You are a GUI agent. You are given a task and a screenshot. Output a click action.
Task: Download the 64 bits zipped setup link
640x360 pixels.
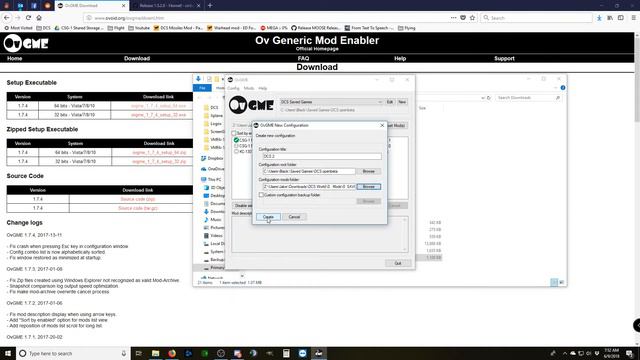coord(159,152)
